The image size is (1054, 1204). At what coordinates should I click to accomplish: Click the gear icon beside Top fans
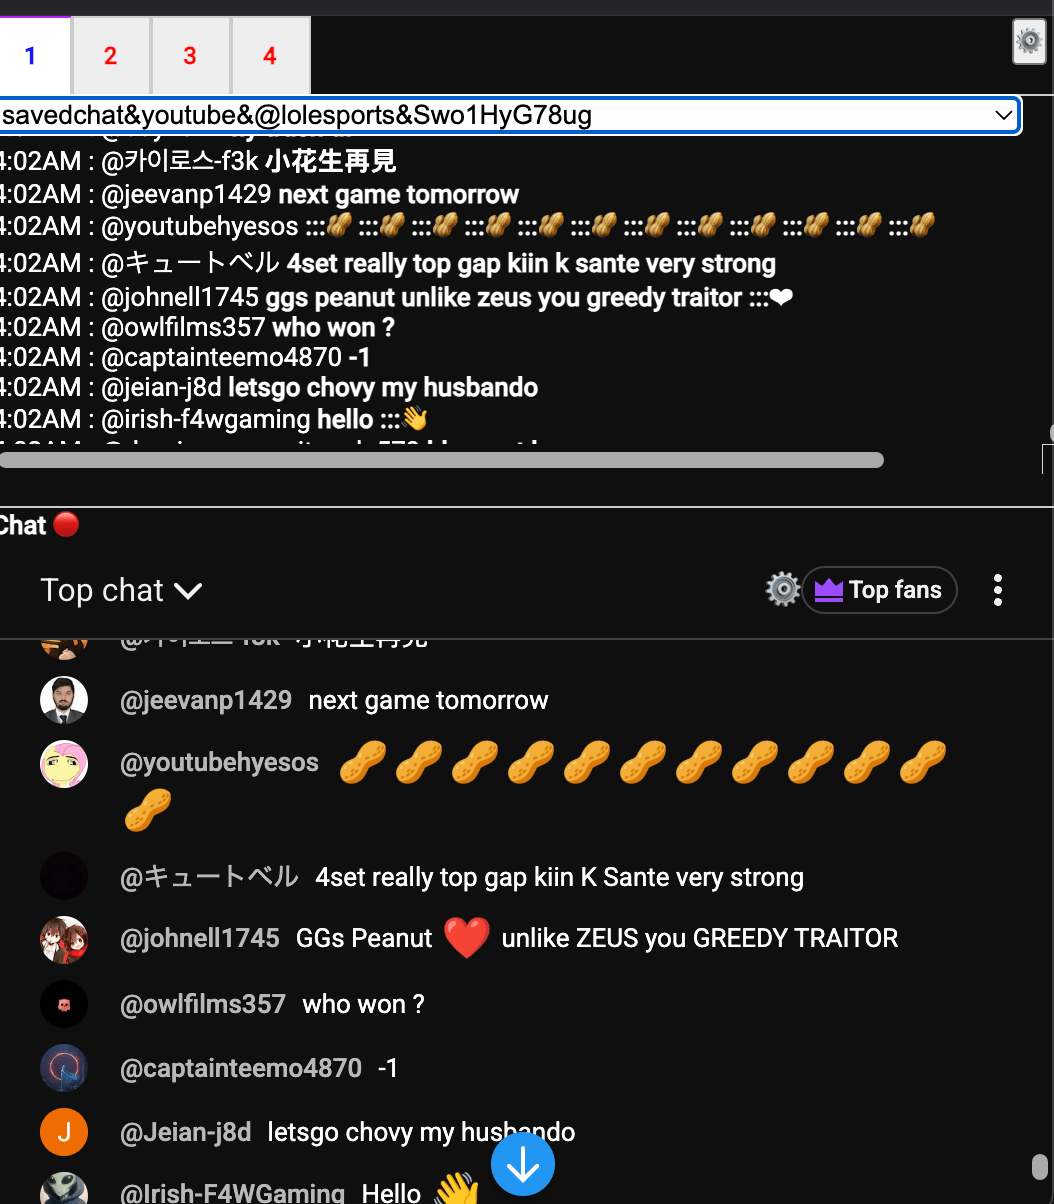click(783, 590)
